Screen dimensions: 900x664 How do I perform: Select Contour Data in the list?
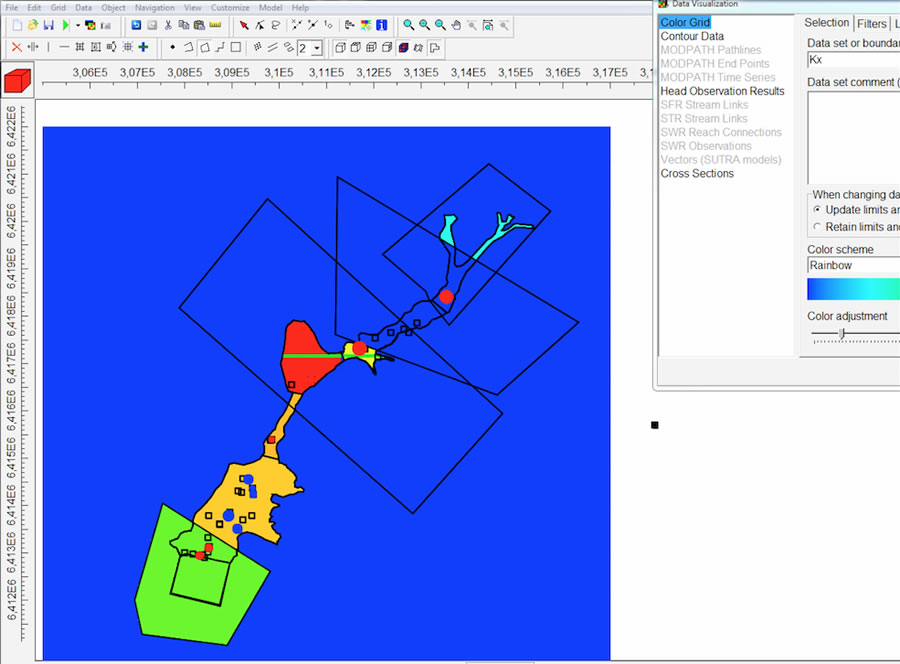click(692, 37)
